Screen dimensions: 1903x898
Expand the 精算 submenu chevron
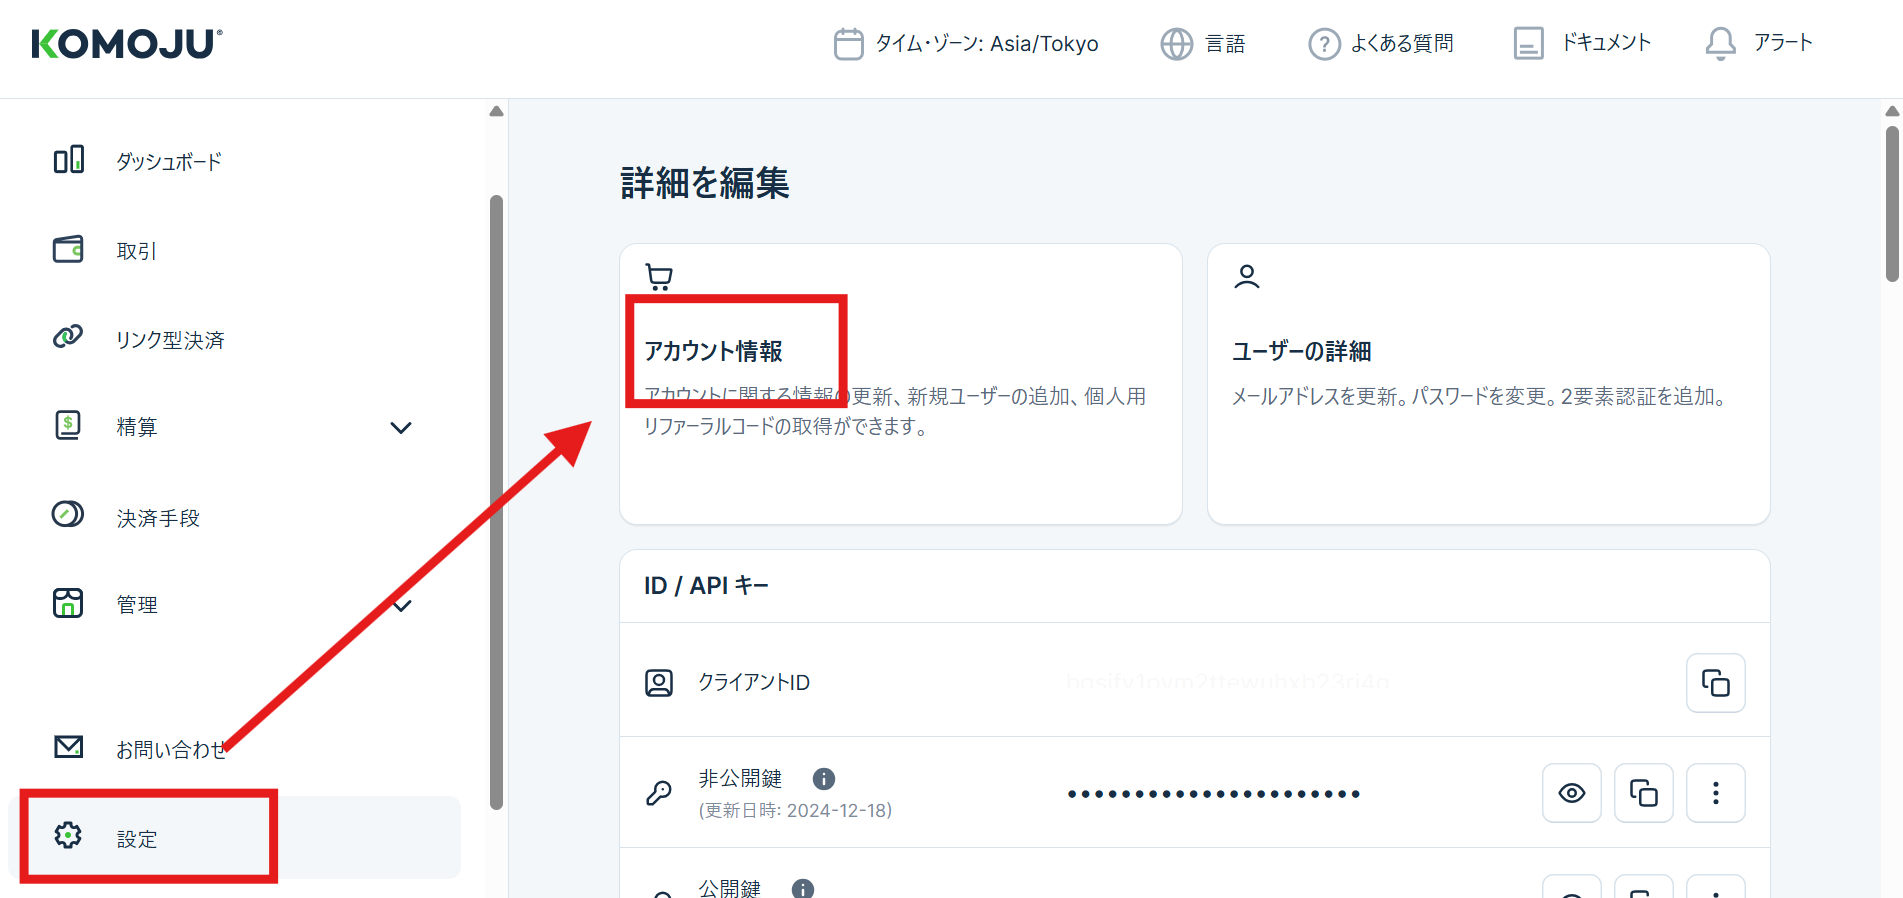click(401, 428)
